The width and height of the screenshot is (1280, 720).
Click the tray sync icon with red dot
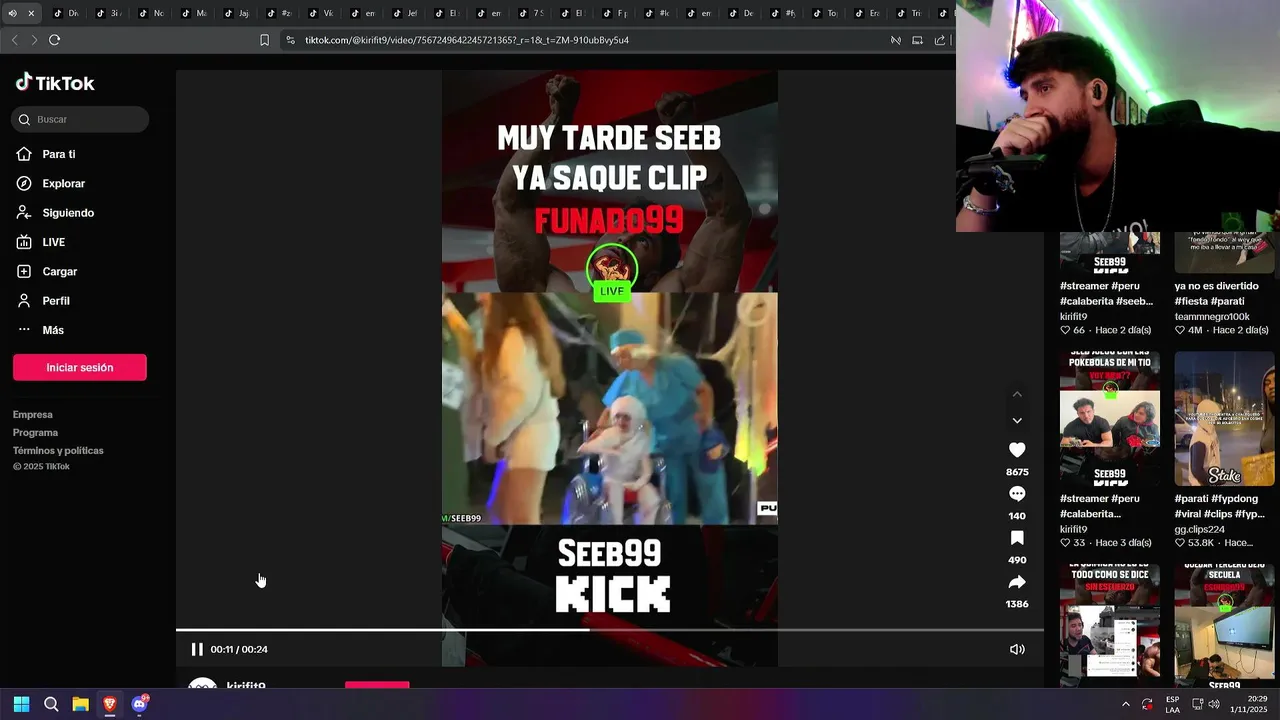click(1147, 704)
